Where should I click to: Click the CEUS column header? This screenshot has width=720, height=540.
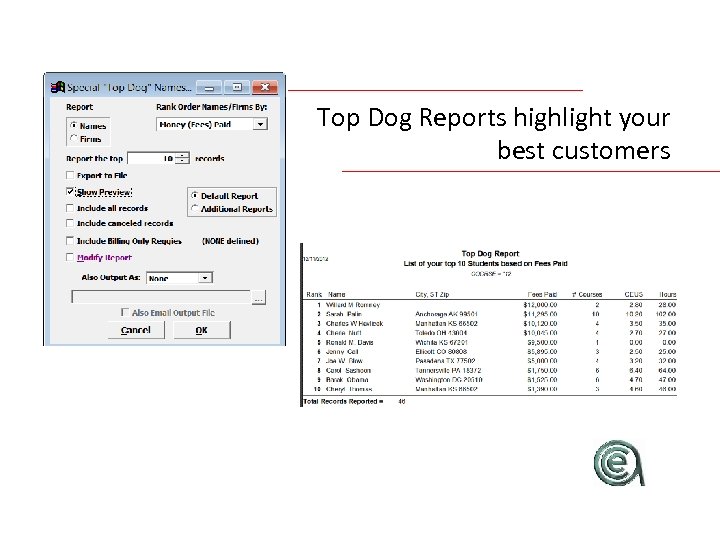[x=634, y=294]
